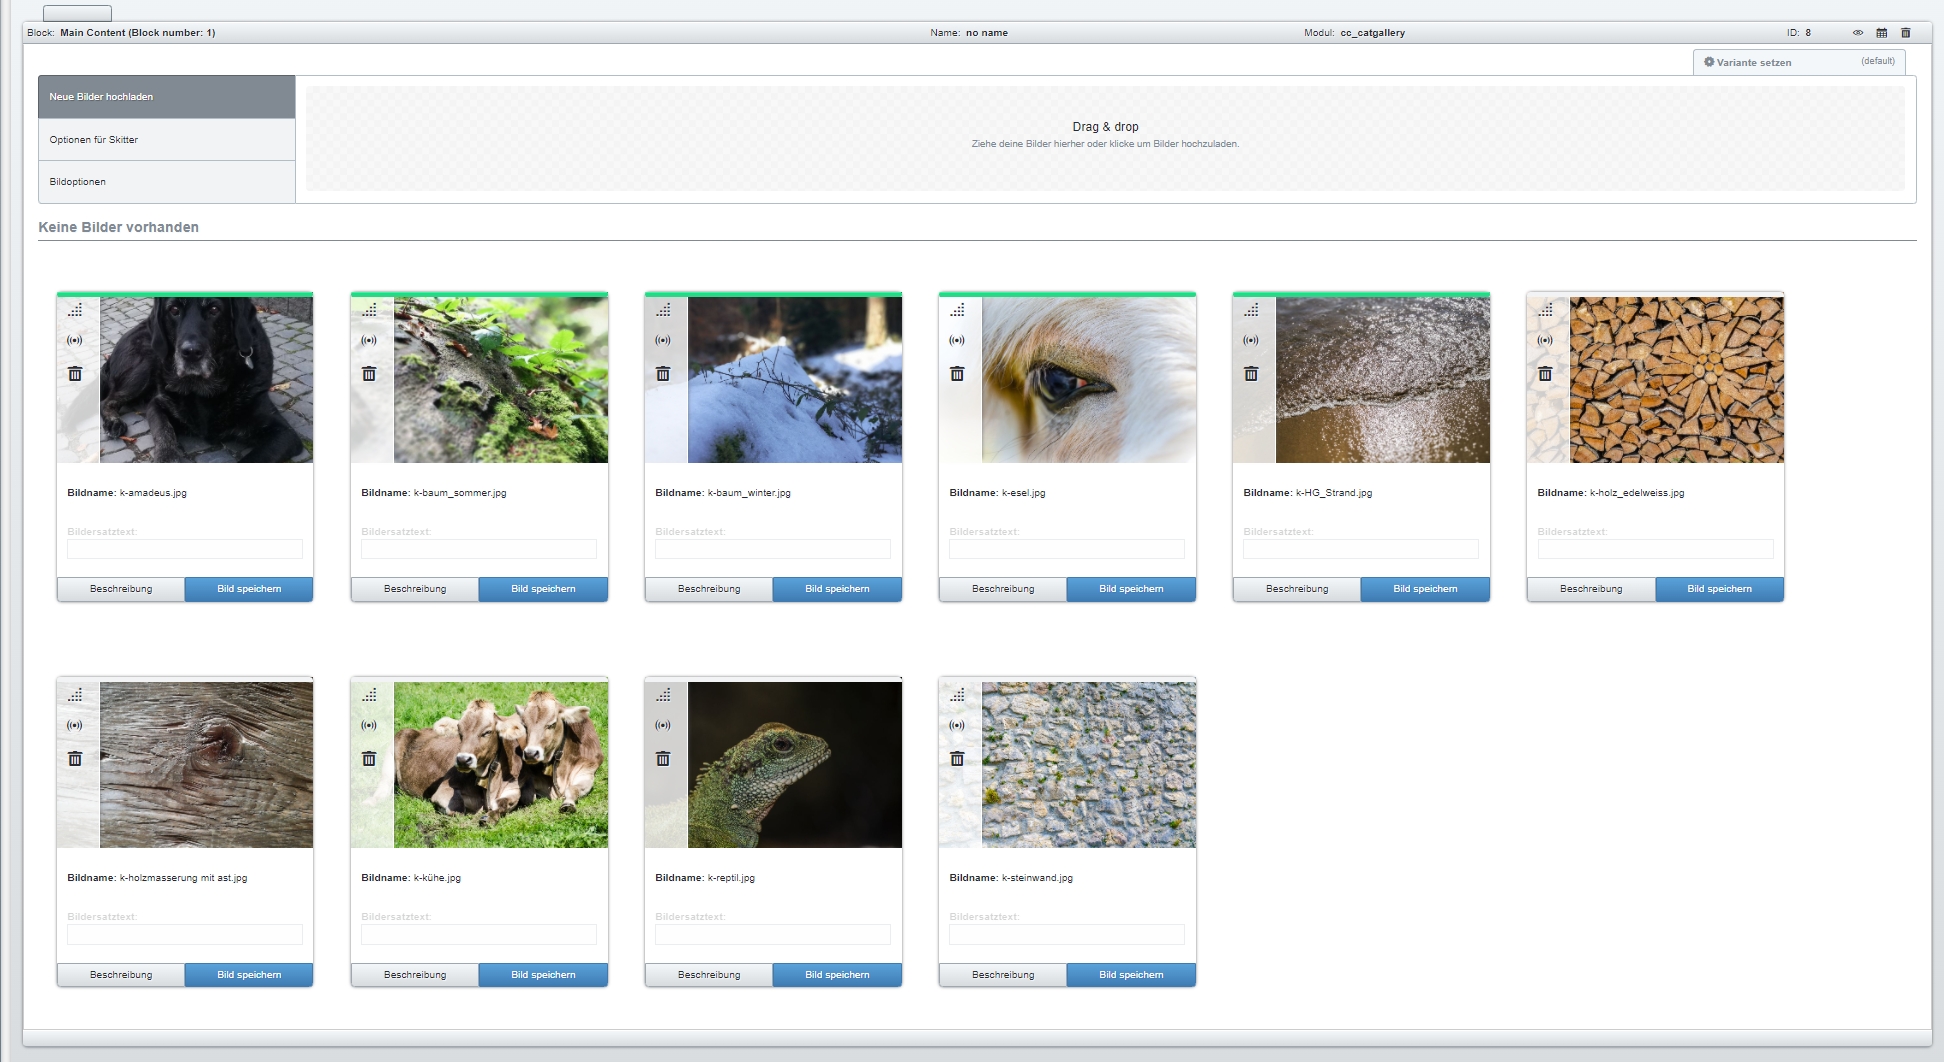
Task: Save k-esel.jpg with Bild speichern
Action: (x=1131, y=589)
